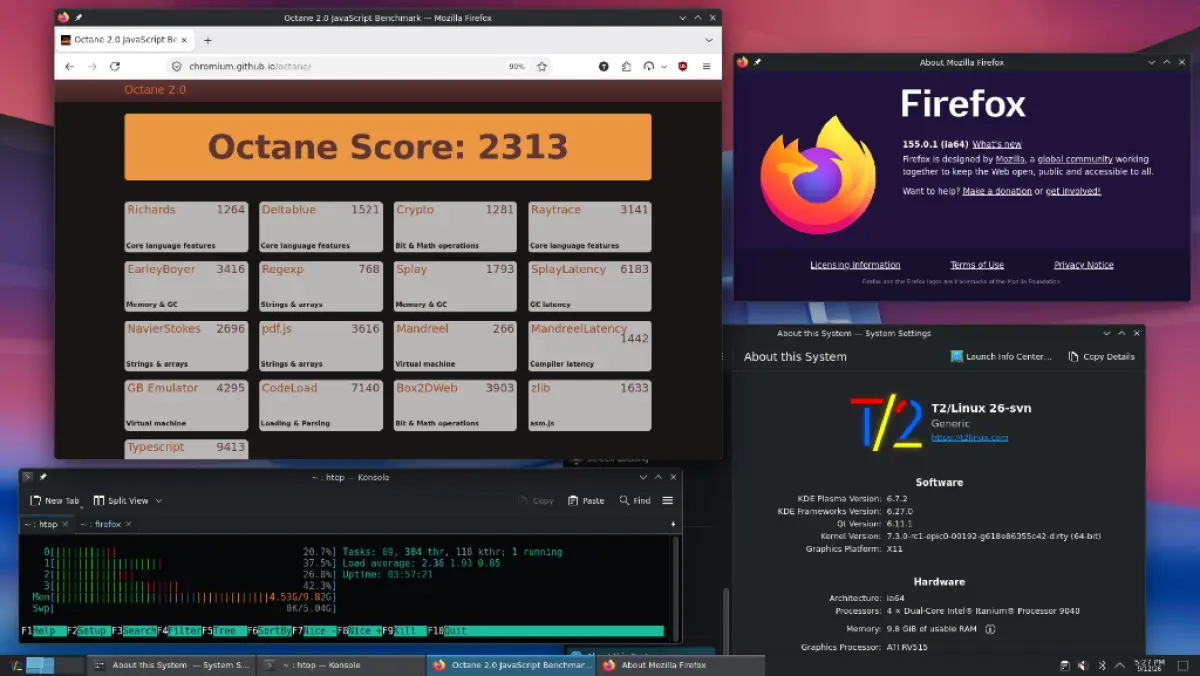Click the EarleyBoyer benchmark result
Screen dimensions: 1200x676
coord(186,286)
